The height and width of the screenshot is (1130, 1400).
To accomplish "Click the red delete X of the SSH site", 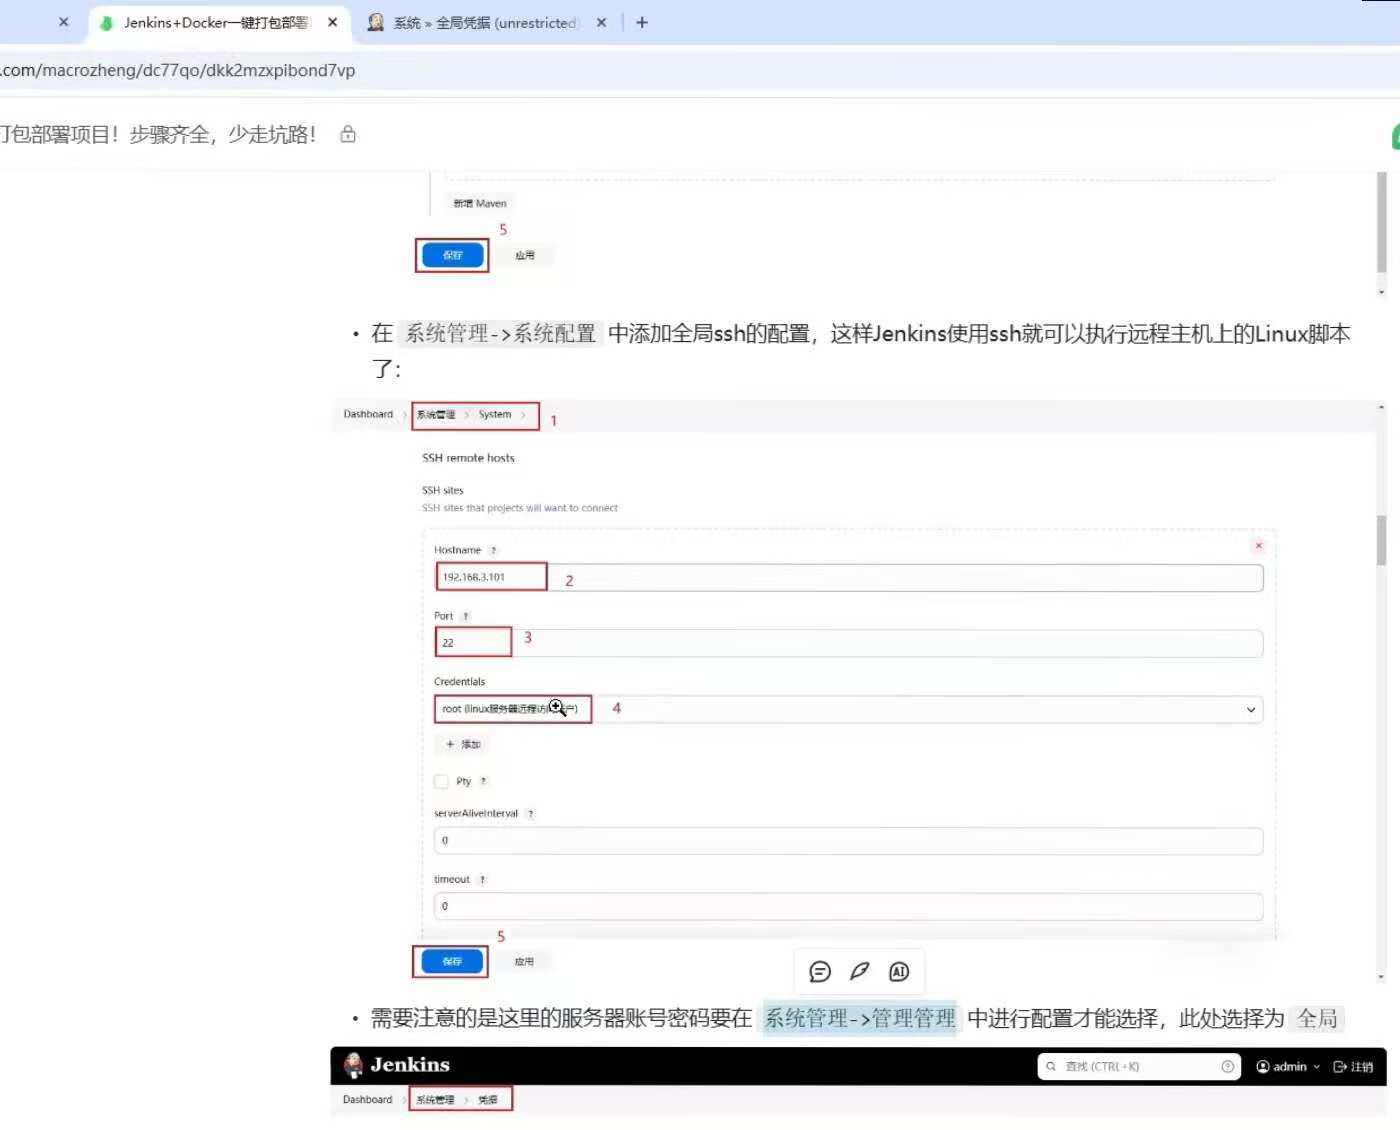I will [1259, 546].
